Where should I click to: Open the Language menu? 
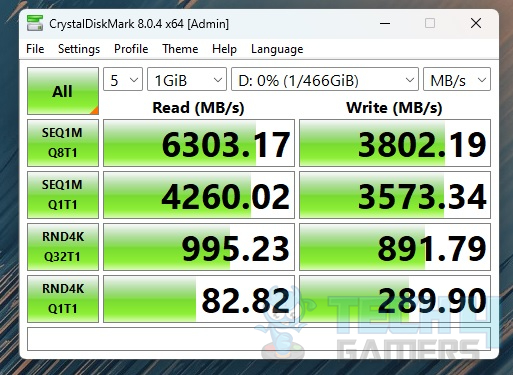(277, 49)
